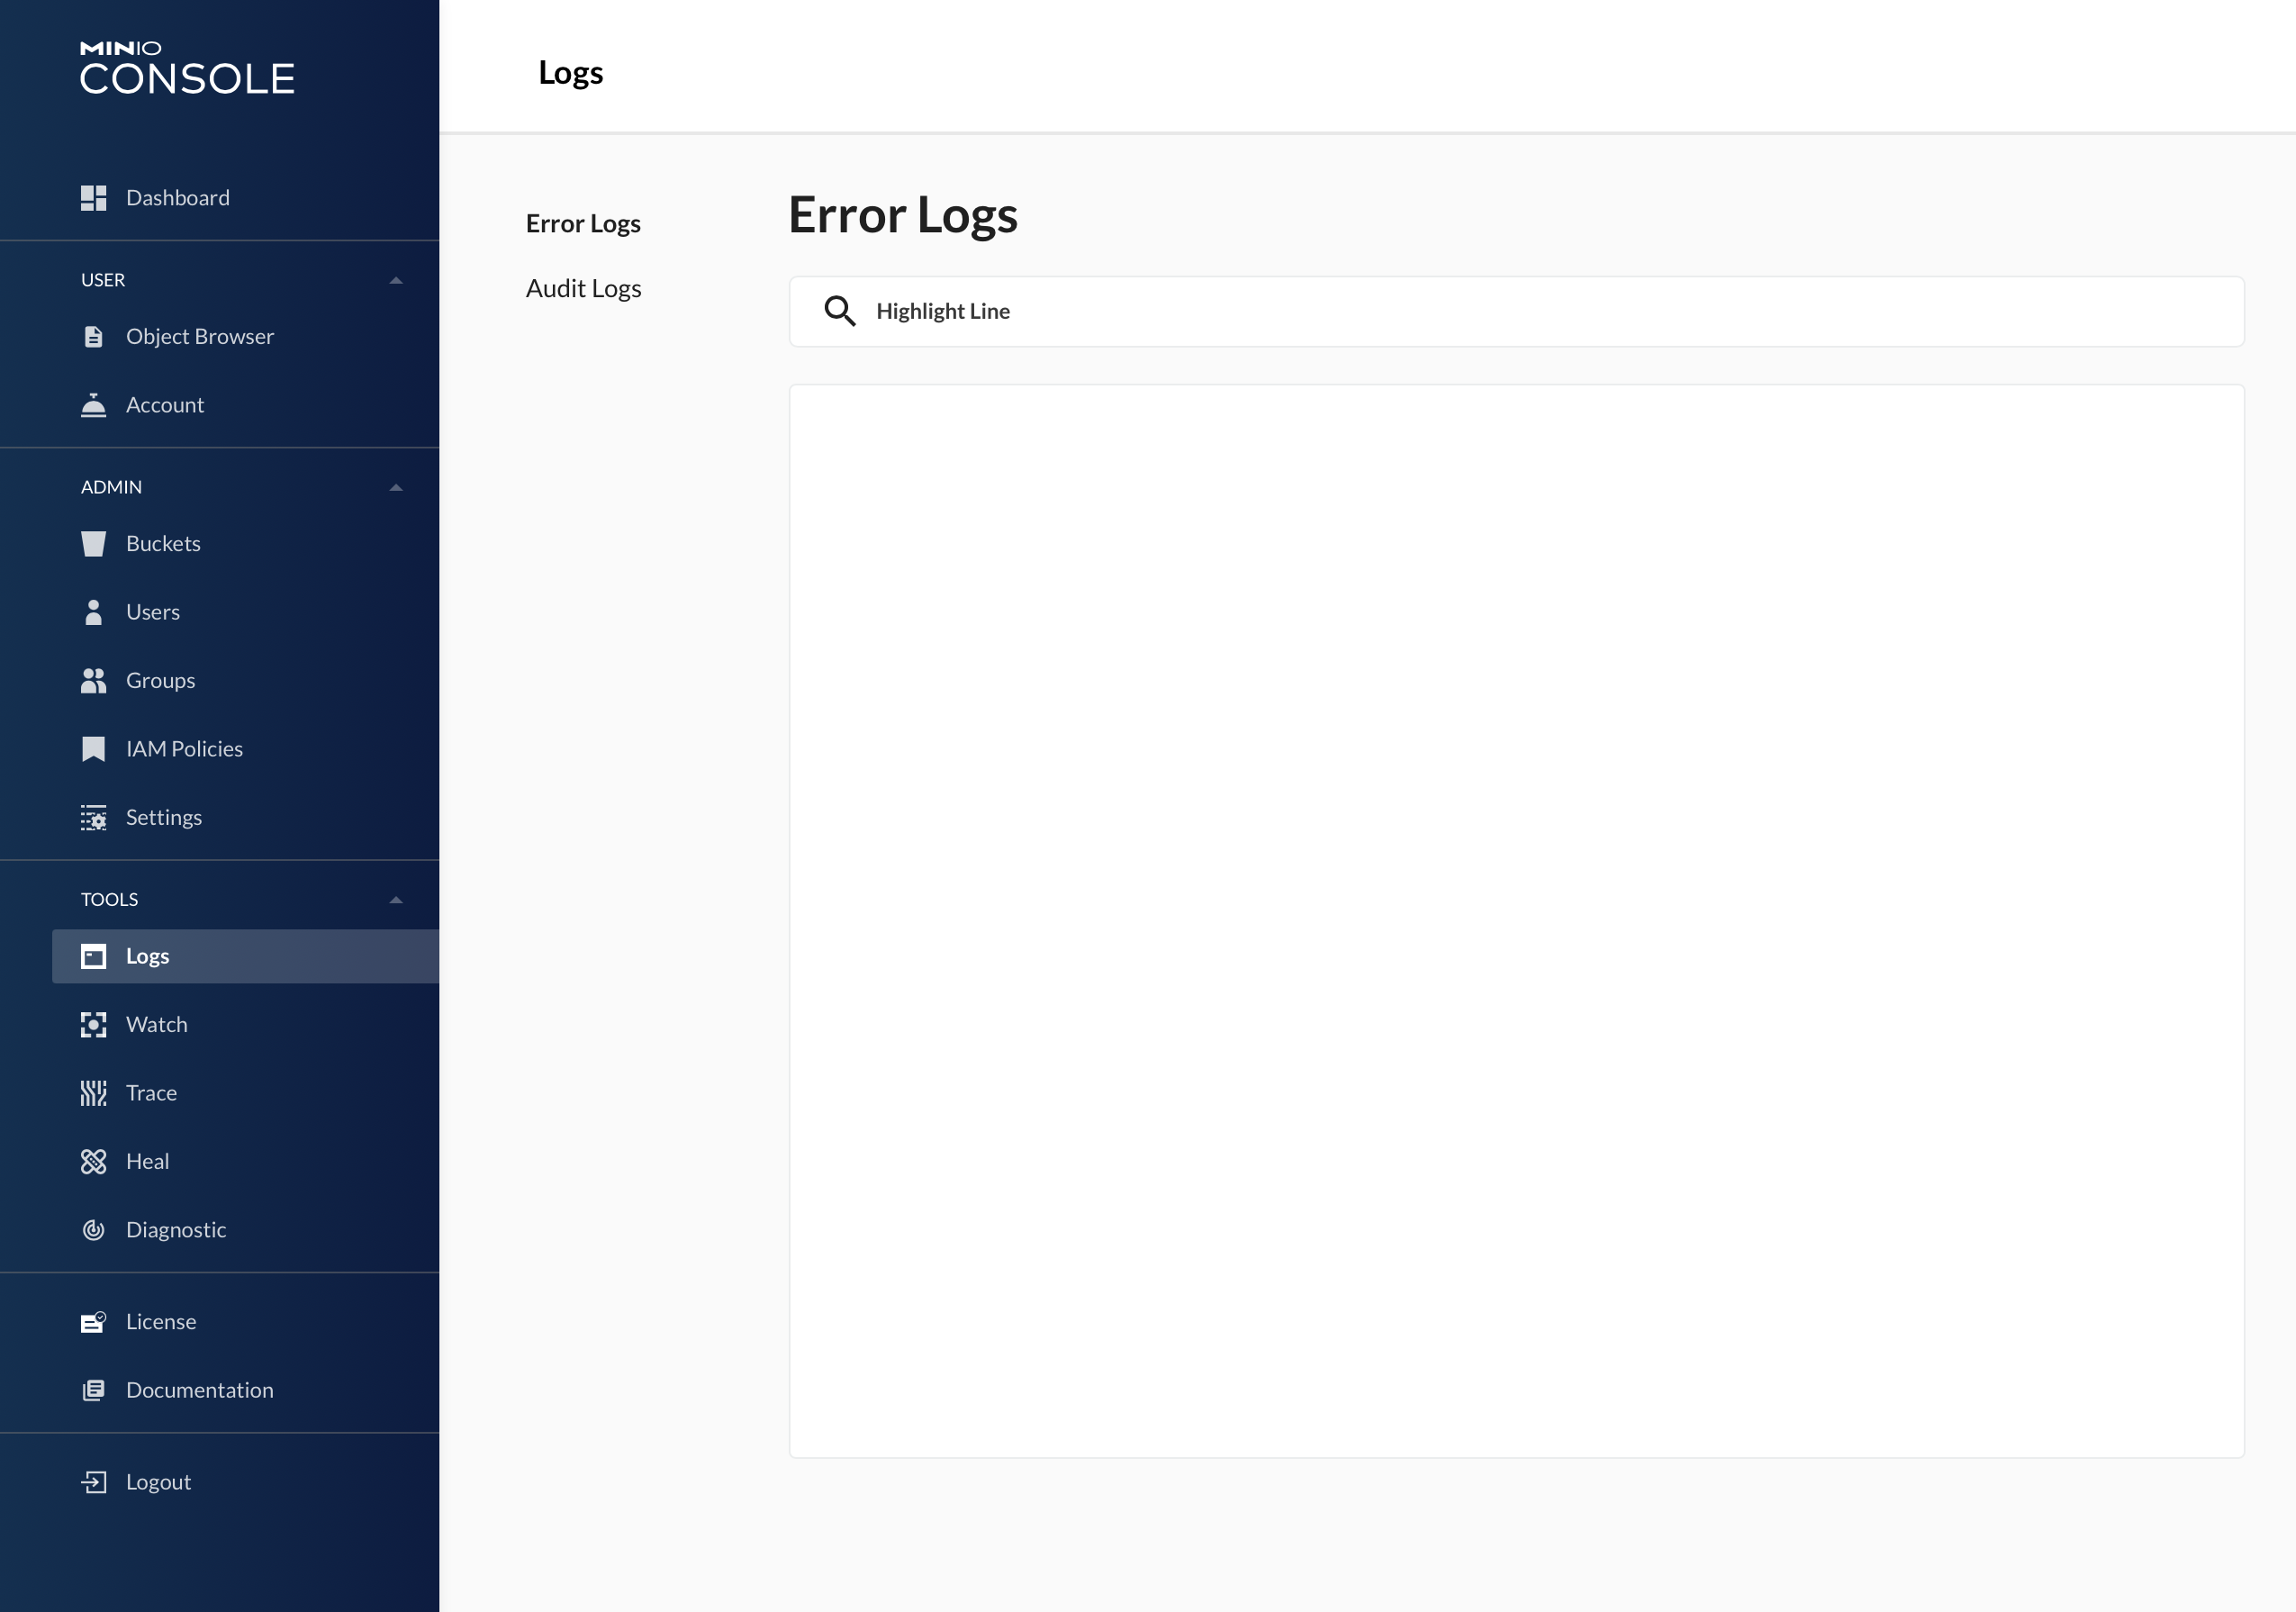Click the Heal bandage icon

pyautogui.click(x=93, y=1162)
